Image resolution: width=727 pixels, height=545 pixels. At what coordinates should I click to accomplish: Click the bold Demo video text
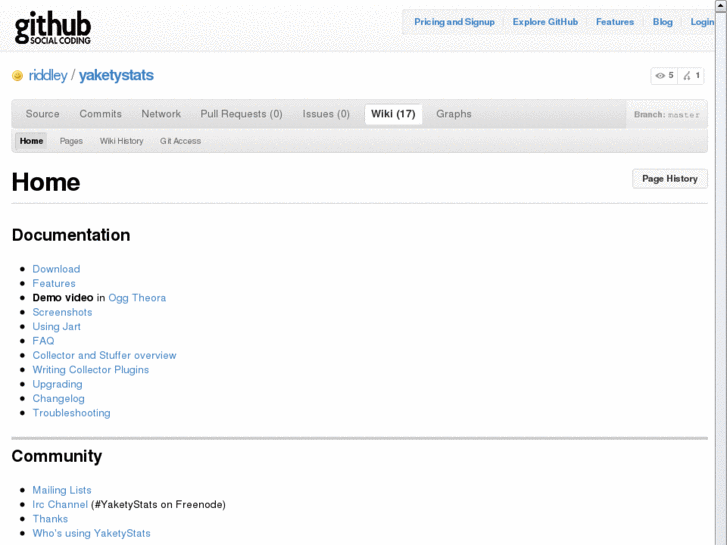tap(63, 298)
